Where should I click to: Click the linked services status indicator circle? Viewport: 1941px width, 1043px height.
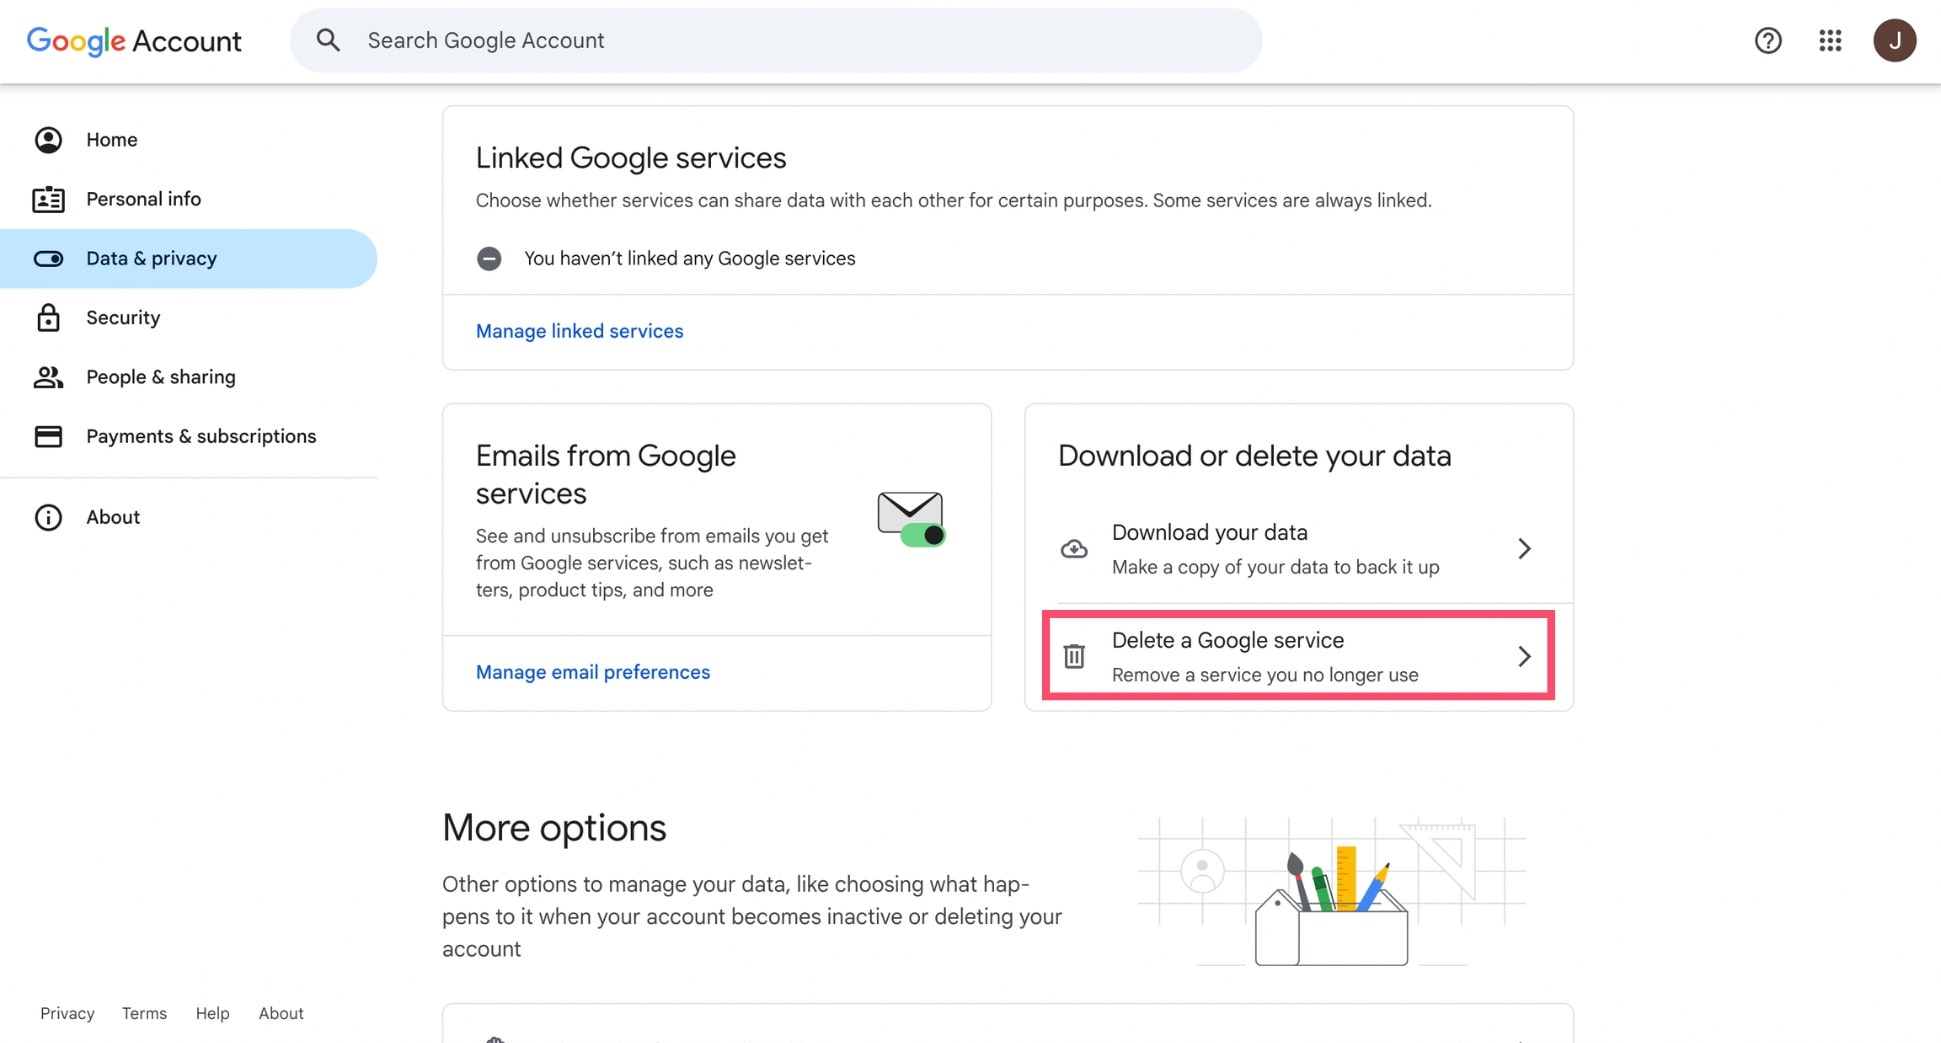490,258
